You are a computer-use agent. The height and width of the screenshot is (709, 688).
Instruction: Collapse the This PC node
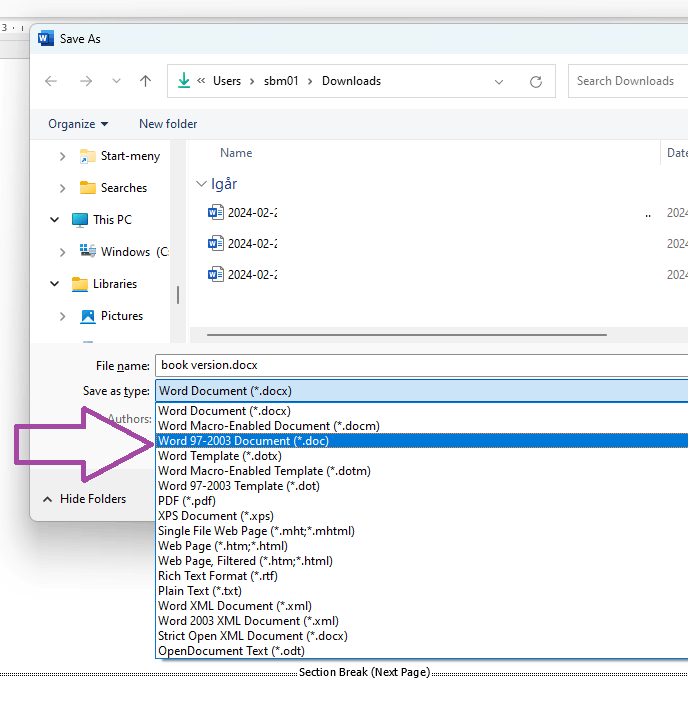click(x=54, y=220)
